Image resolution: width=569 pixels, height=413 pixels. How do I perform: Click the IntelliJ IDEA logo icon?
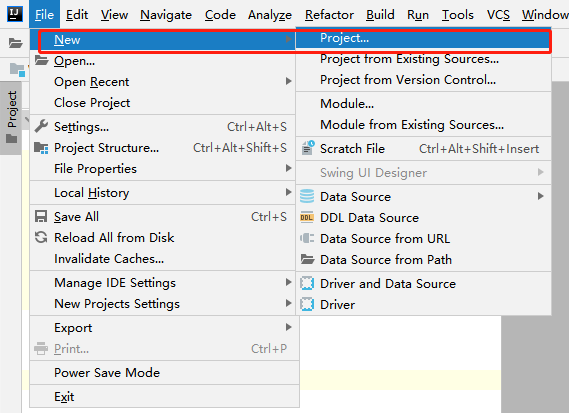point(15,14)
